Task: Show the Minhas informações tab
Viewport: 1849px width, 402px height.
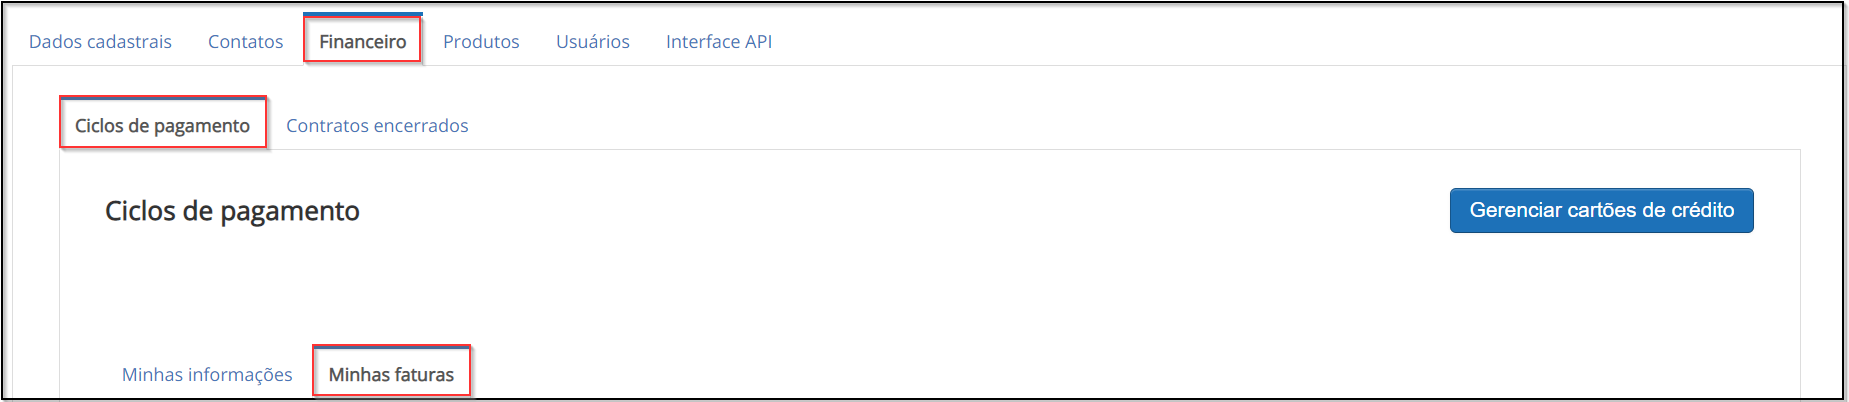Action: tap(207, 374)
